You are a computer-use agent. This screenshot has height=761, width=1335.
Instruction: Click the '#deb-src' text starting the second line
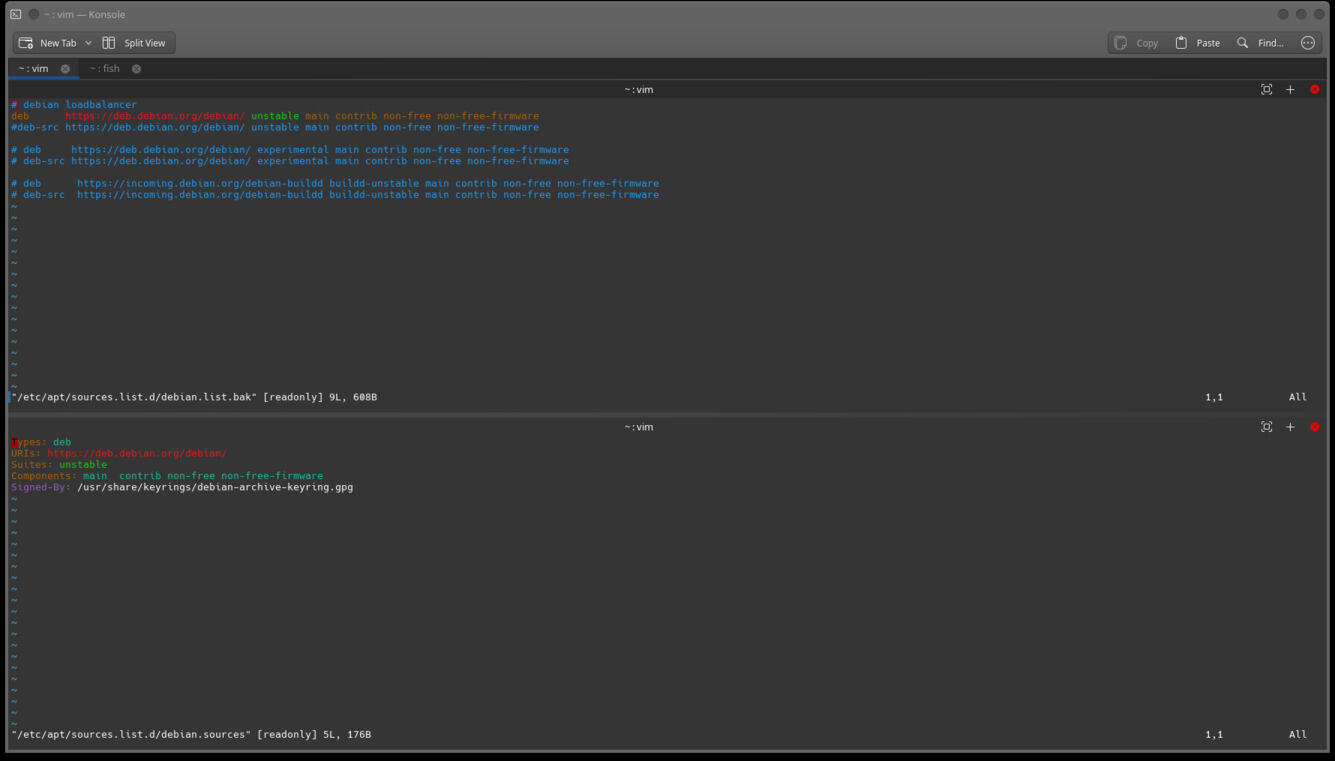click(35, 127)
